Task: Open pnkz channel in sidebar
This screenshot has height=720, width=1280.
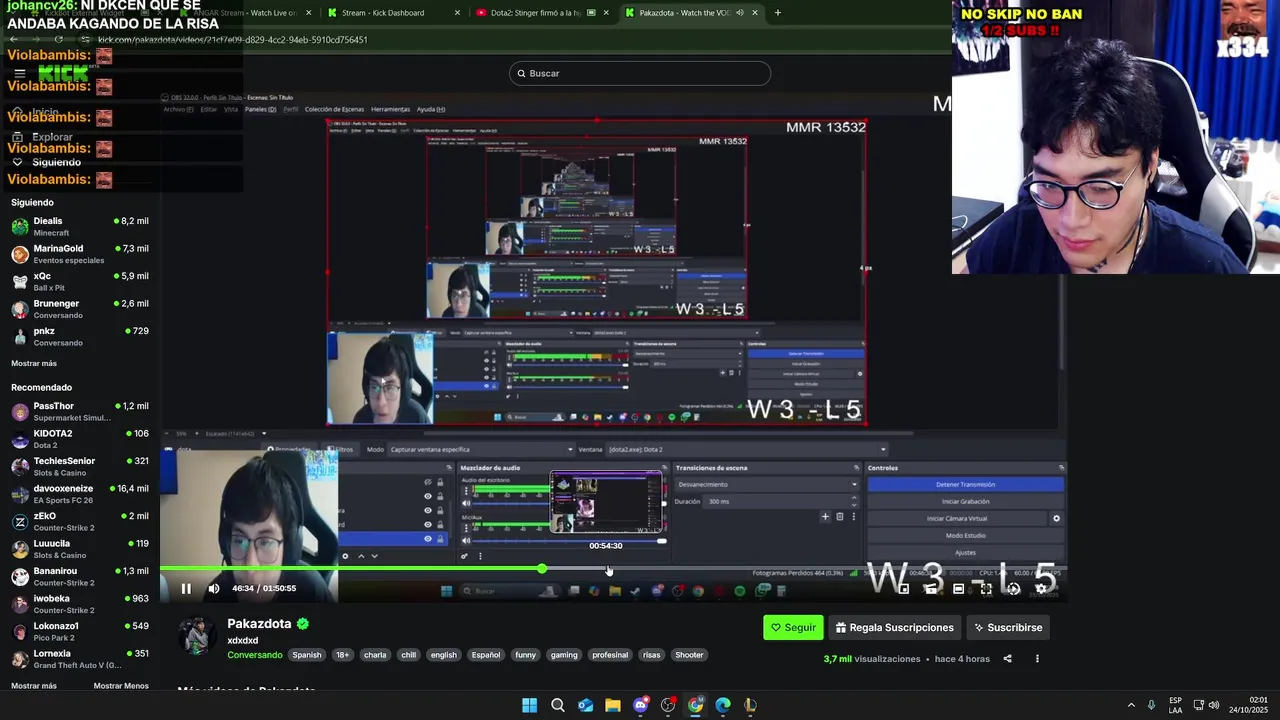Action: coord(80,337)
